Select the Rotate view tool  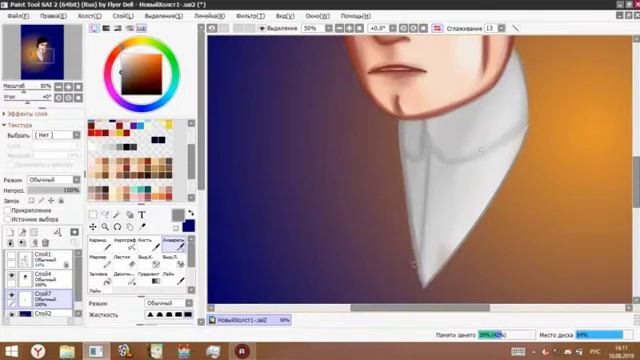click(x=117, y=227)
